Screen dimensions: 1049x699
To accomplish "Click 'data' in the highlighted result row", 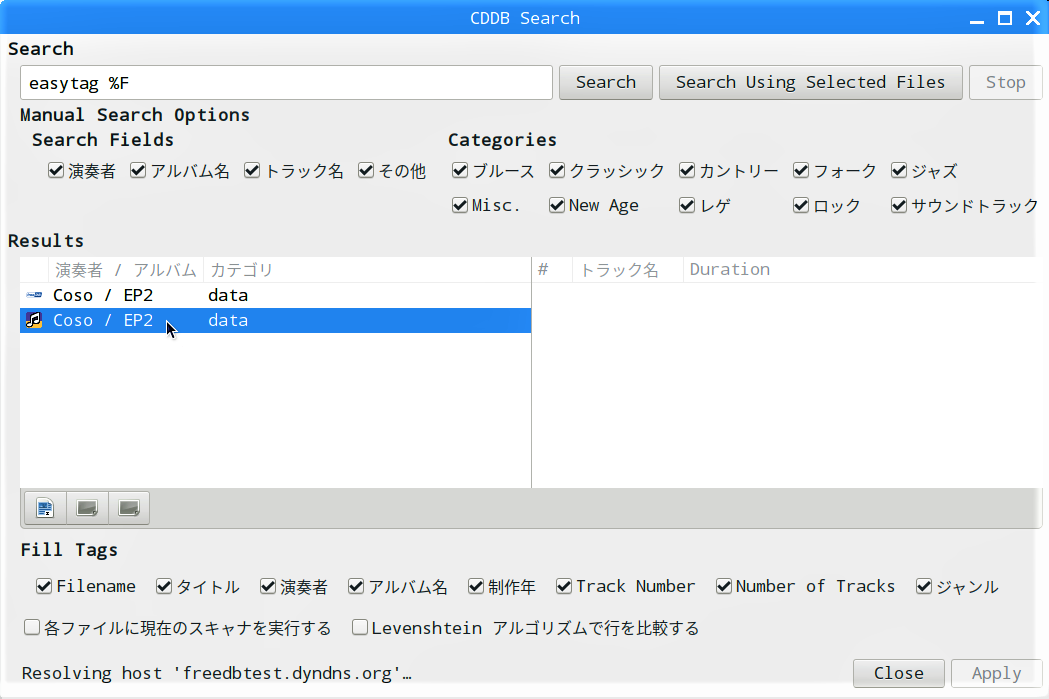I will pyautogui.click(x=228, y=320).
